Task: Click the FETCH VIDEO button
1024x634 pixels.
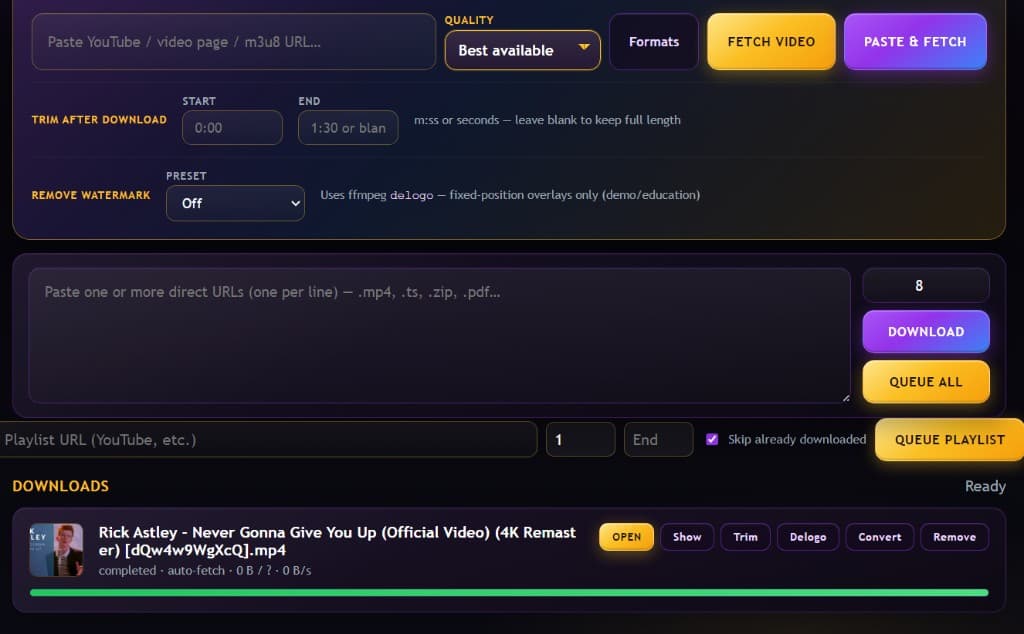Action: click(771, 42)
